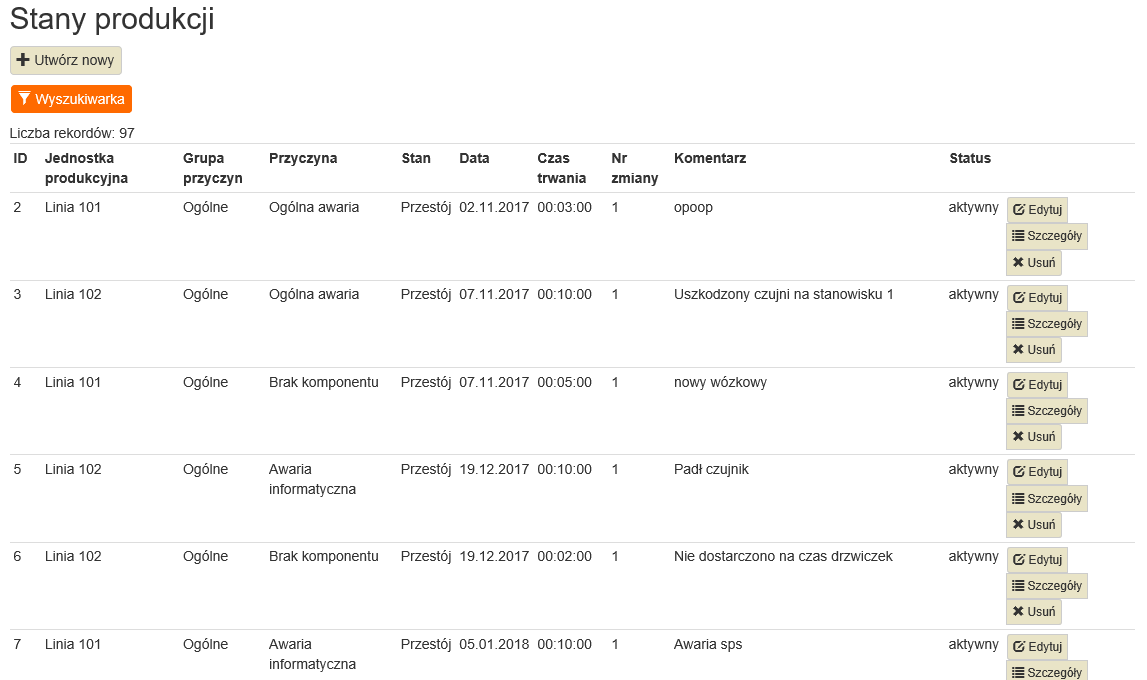Click Usuń on record ID 6

(1034, 612)
